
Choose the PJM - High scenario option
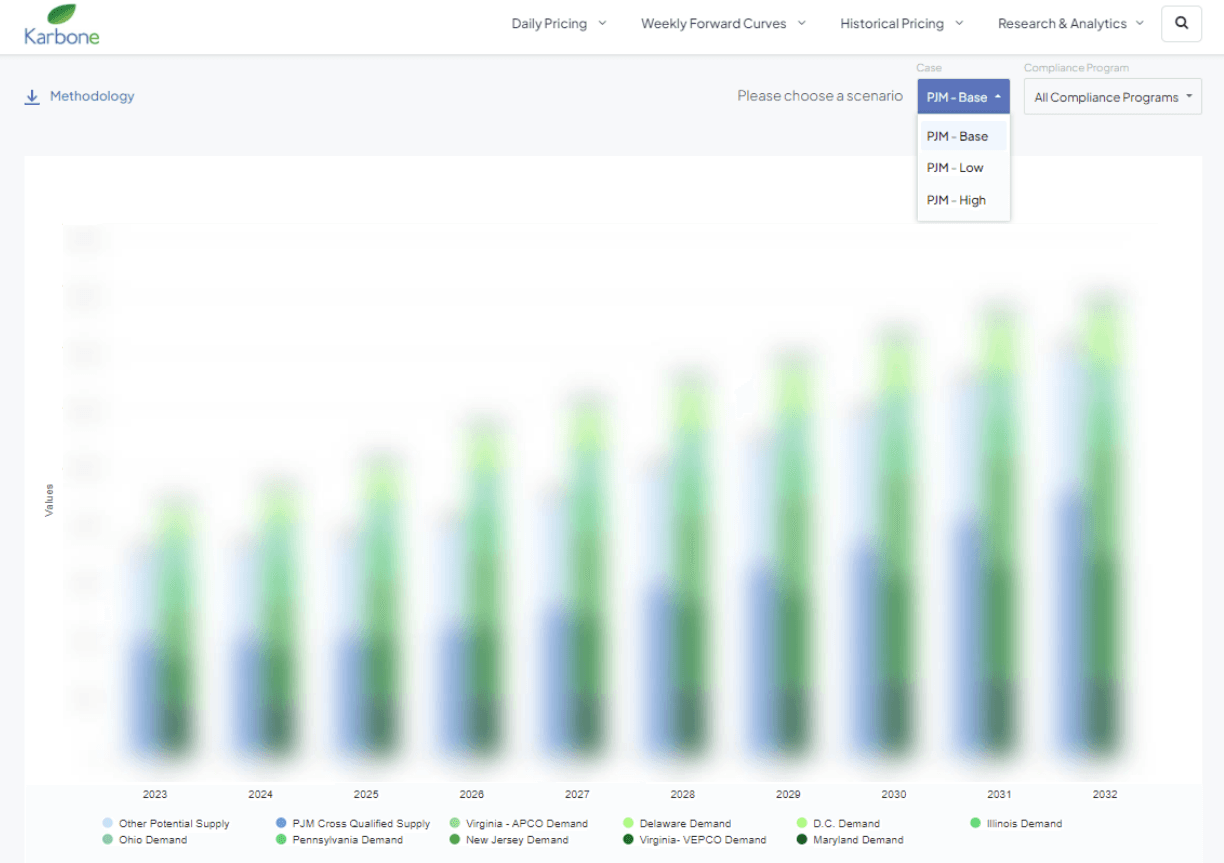tap(956, 200)
